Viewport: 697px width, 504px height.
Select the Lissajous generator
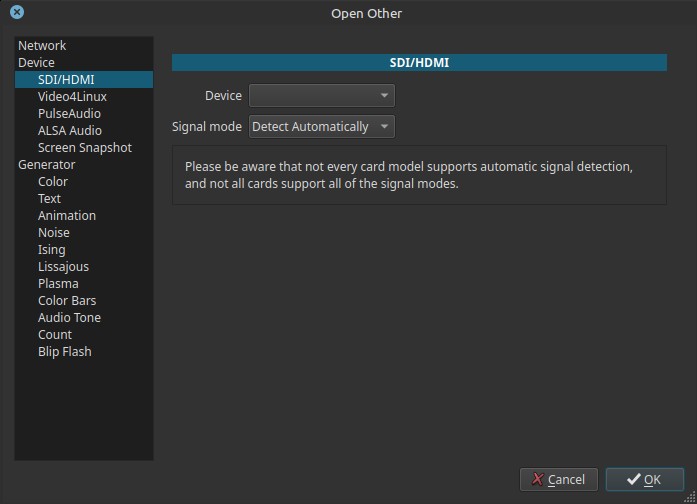pos(63,267)
